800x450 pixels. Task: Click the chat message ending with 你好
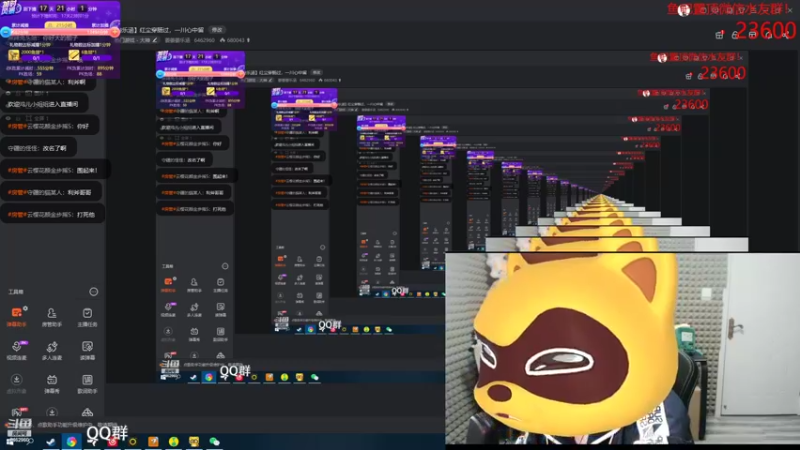pyautogui.click(x=49, y=126)
